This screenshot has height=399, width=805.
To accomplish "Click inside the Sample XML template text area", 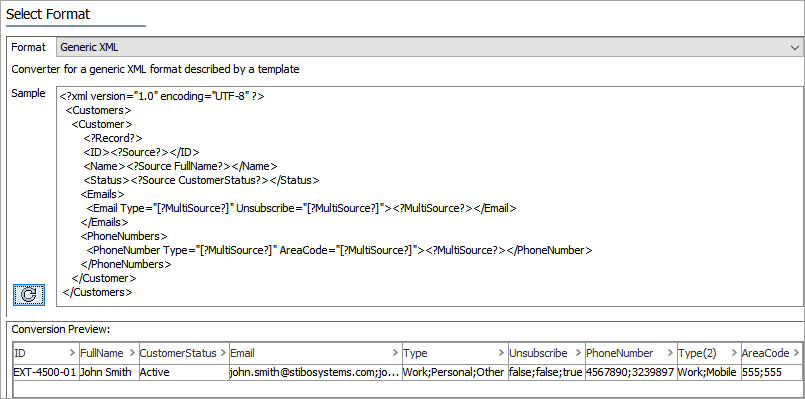I will click(x=429, y=197).
